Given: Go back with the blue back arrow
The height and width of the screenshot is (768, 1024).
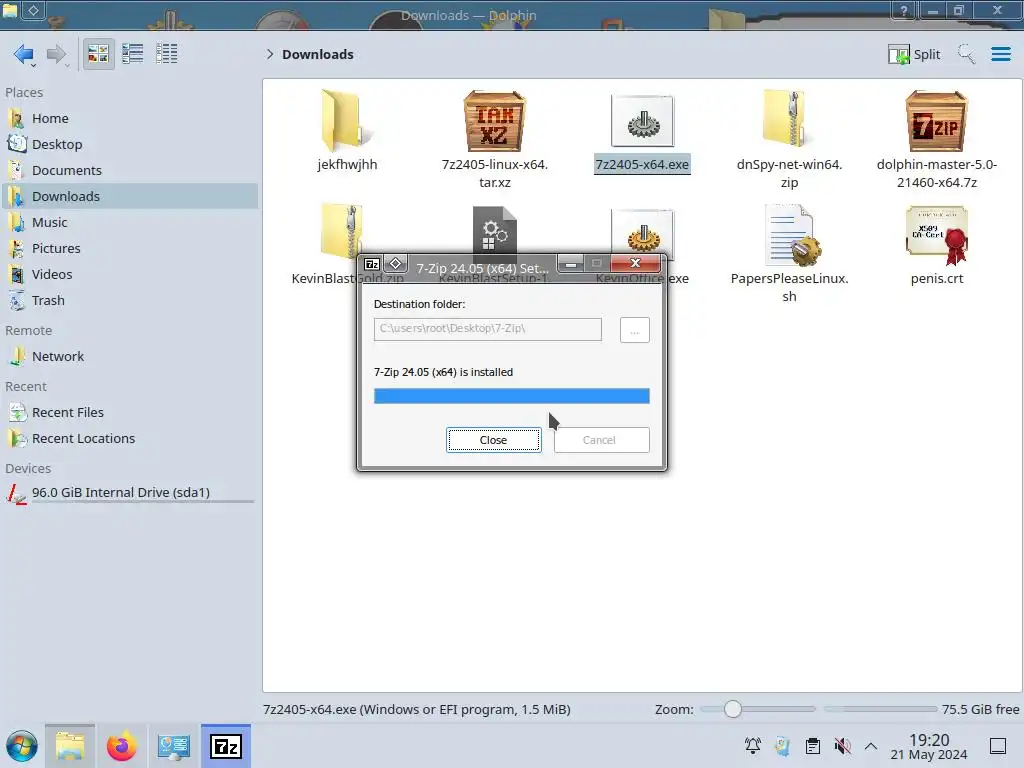Looking at the screenshot, I should click(24, 54).
